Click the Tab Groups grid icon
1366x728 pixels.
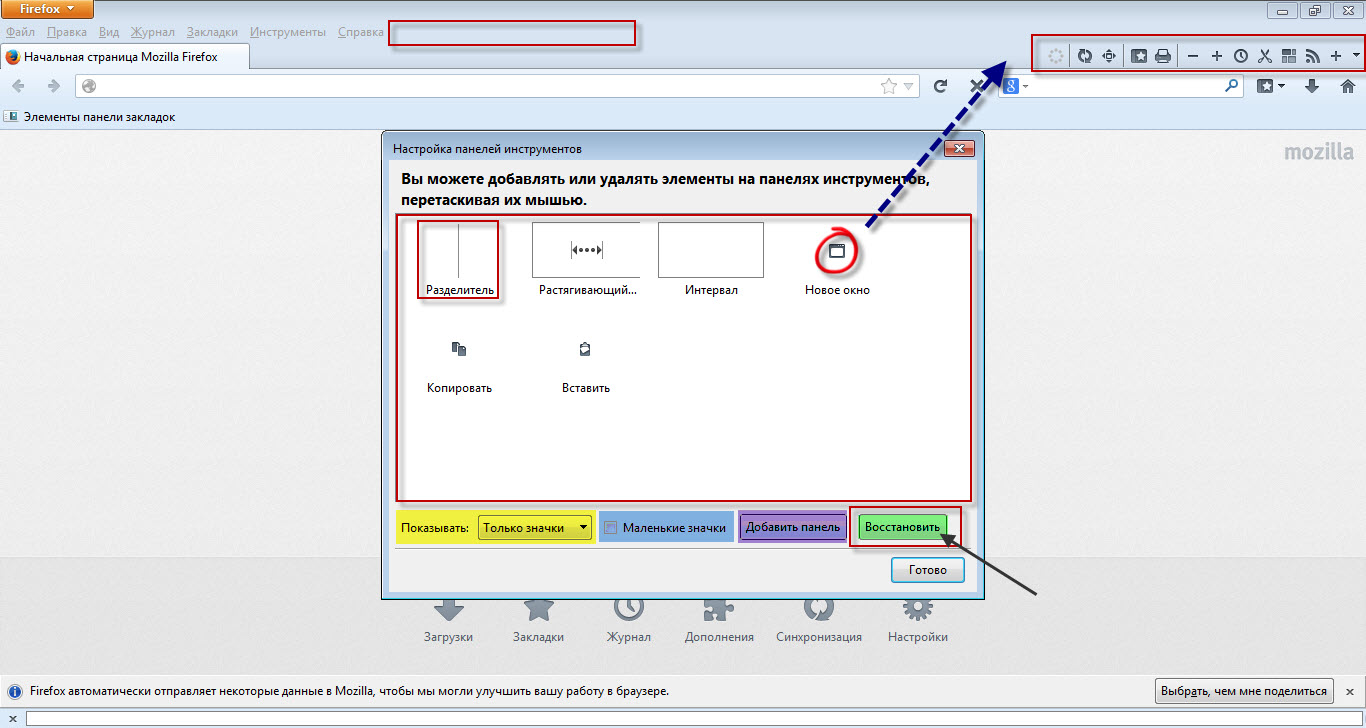tap(1288, 56)
